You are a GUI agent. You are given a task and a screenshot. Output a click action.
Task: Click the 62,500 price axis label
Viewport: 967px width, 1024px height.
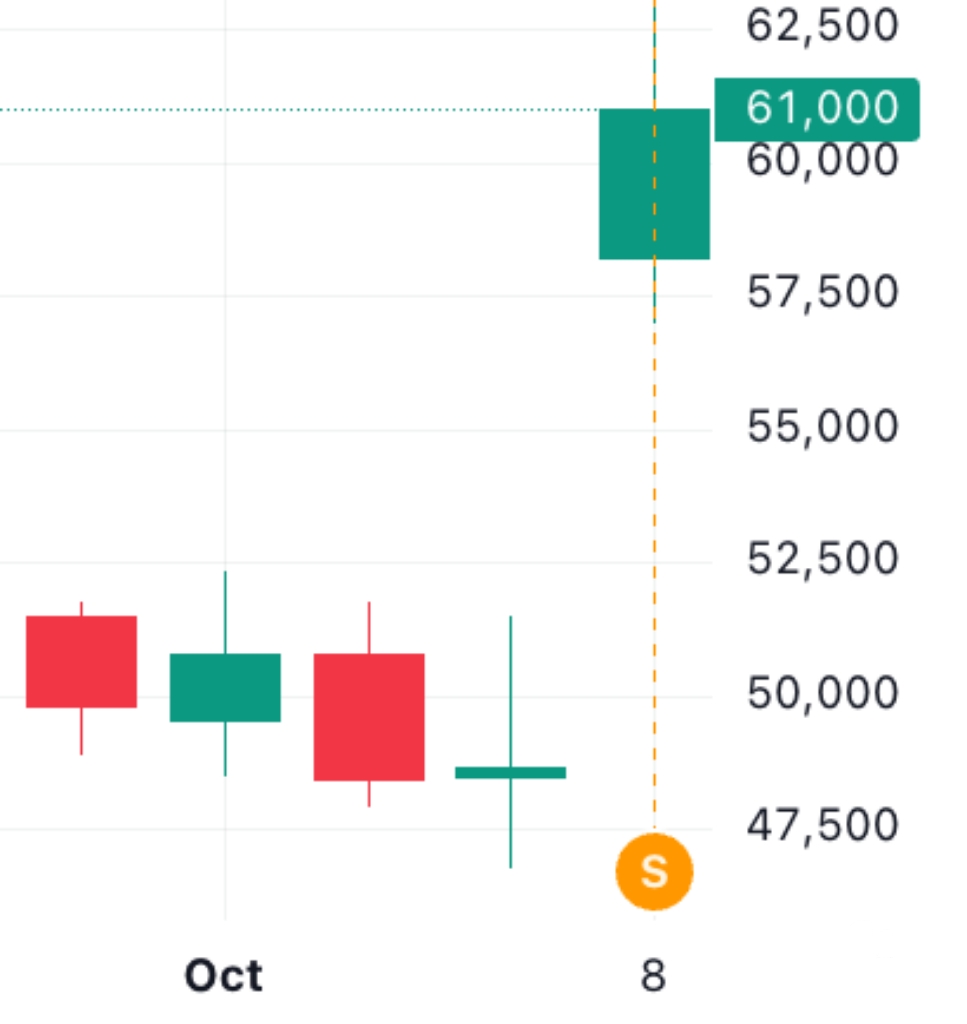[822, 26]
